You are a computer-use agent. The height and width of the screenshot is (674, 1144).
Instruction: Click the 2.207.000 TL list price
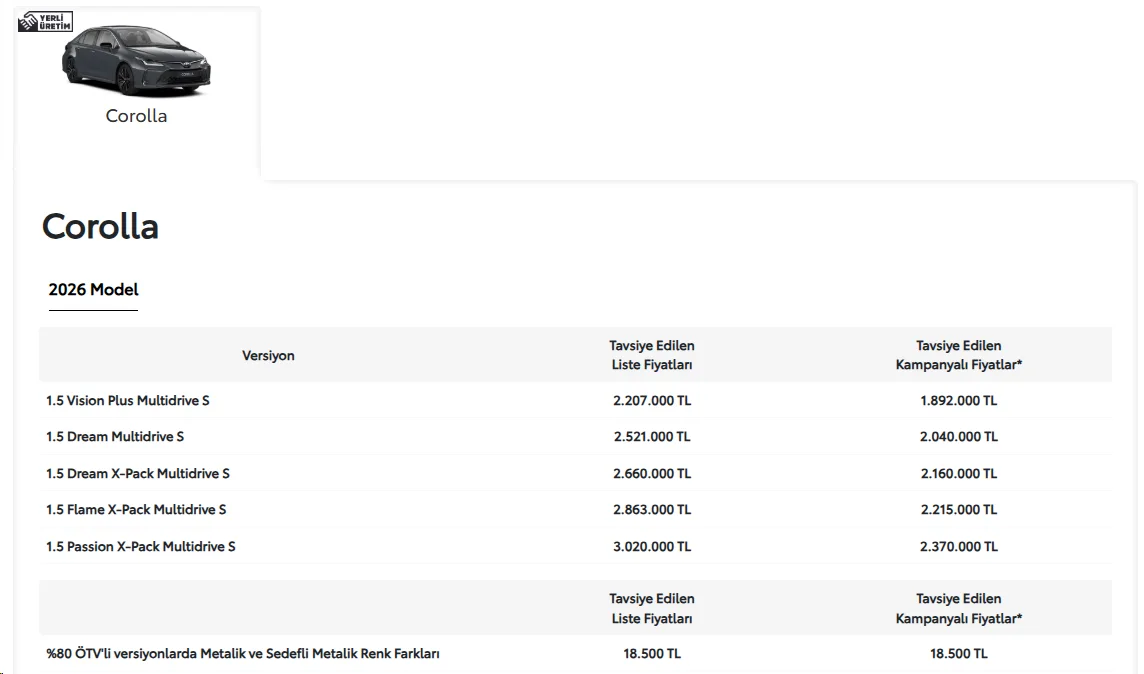point(652,400)
